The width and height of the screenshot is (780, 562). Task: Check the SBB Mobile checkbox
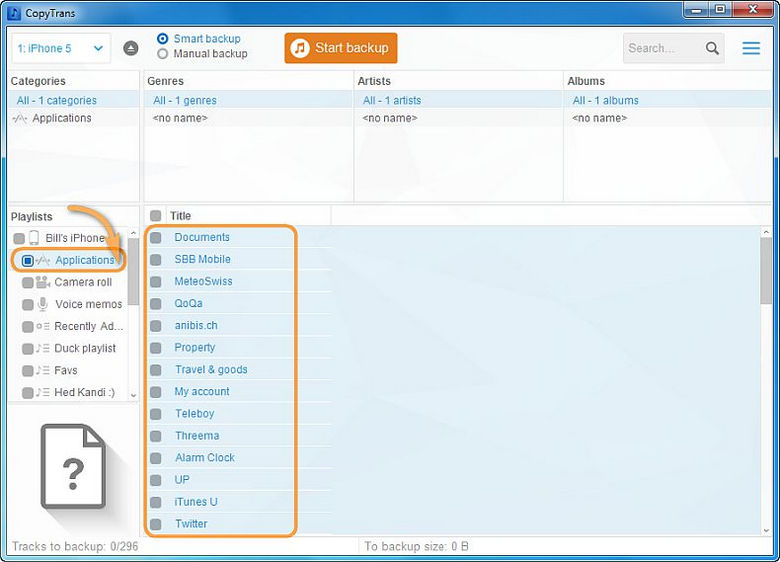(156, 260)
